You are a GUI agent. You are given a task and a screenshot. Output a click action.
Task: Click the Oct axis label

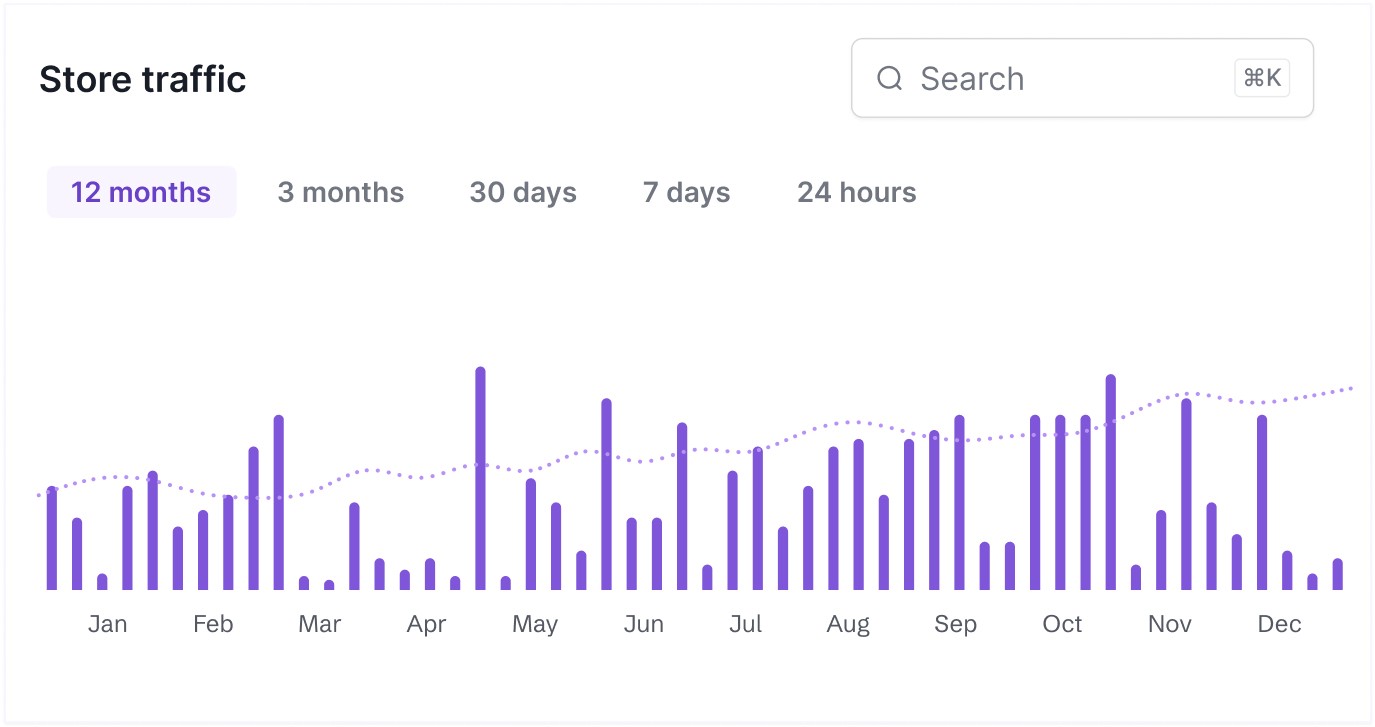pyautogui.click(x=1062, y=624)
